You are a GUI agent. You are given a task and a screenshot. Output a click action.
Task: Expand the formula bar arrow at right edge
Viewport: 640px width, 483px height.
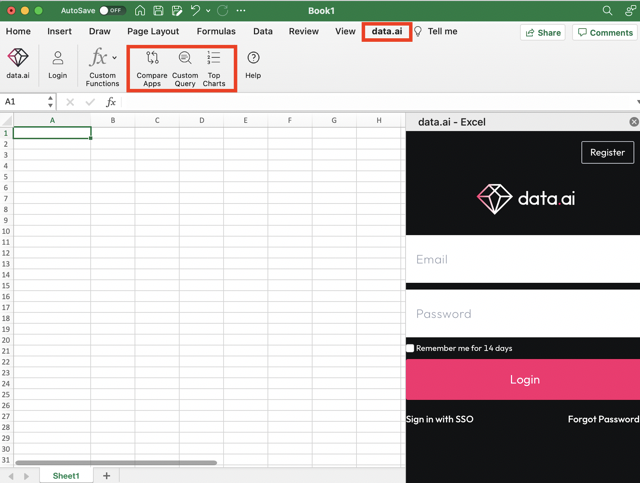pyautogui.click(x=637, y=102)
